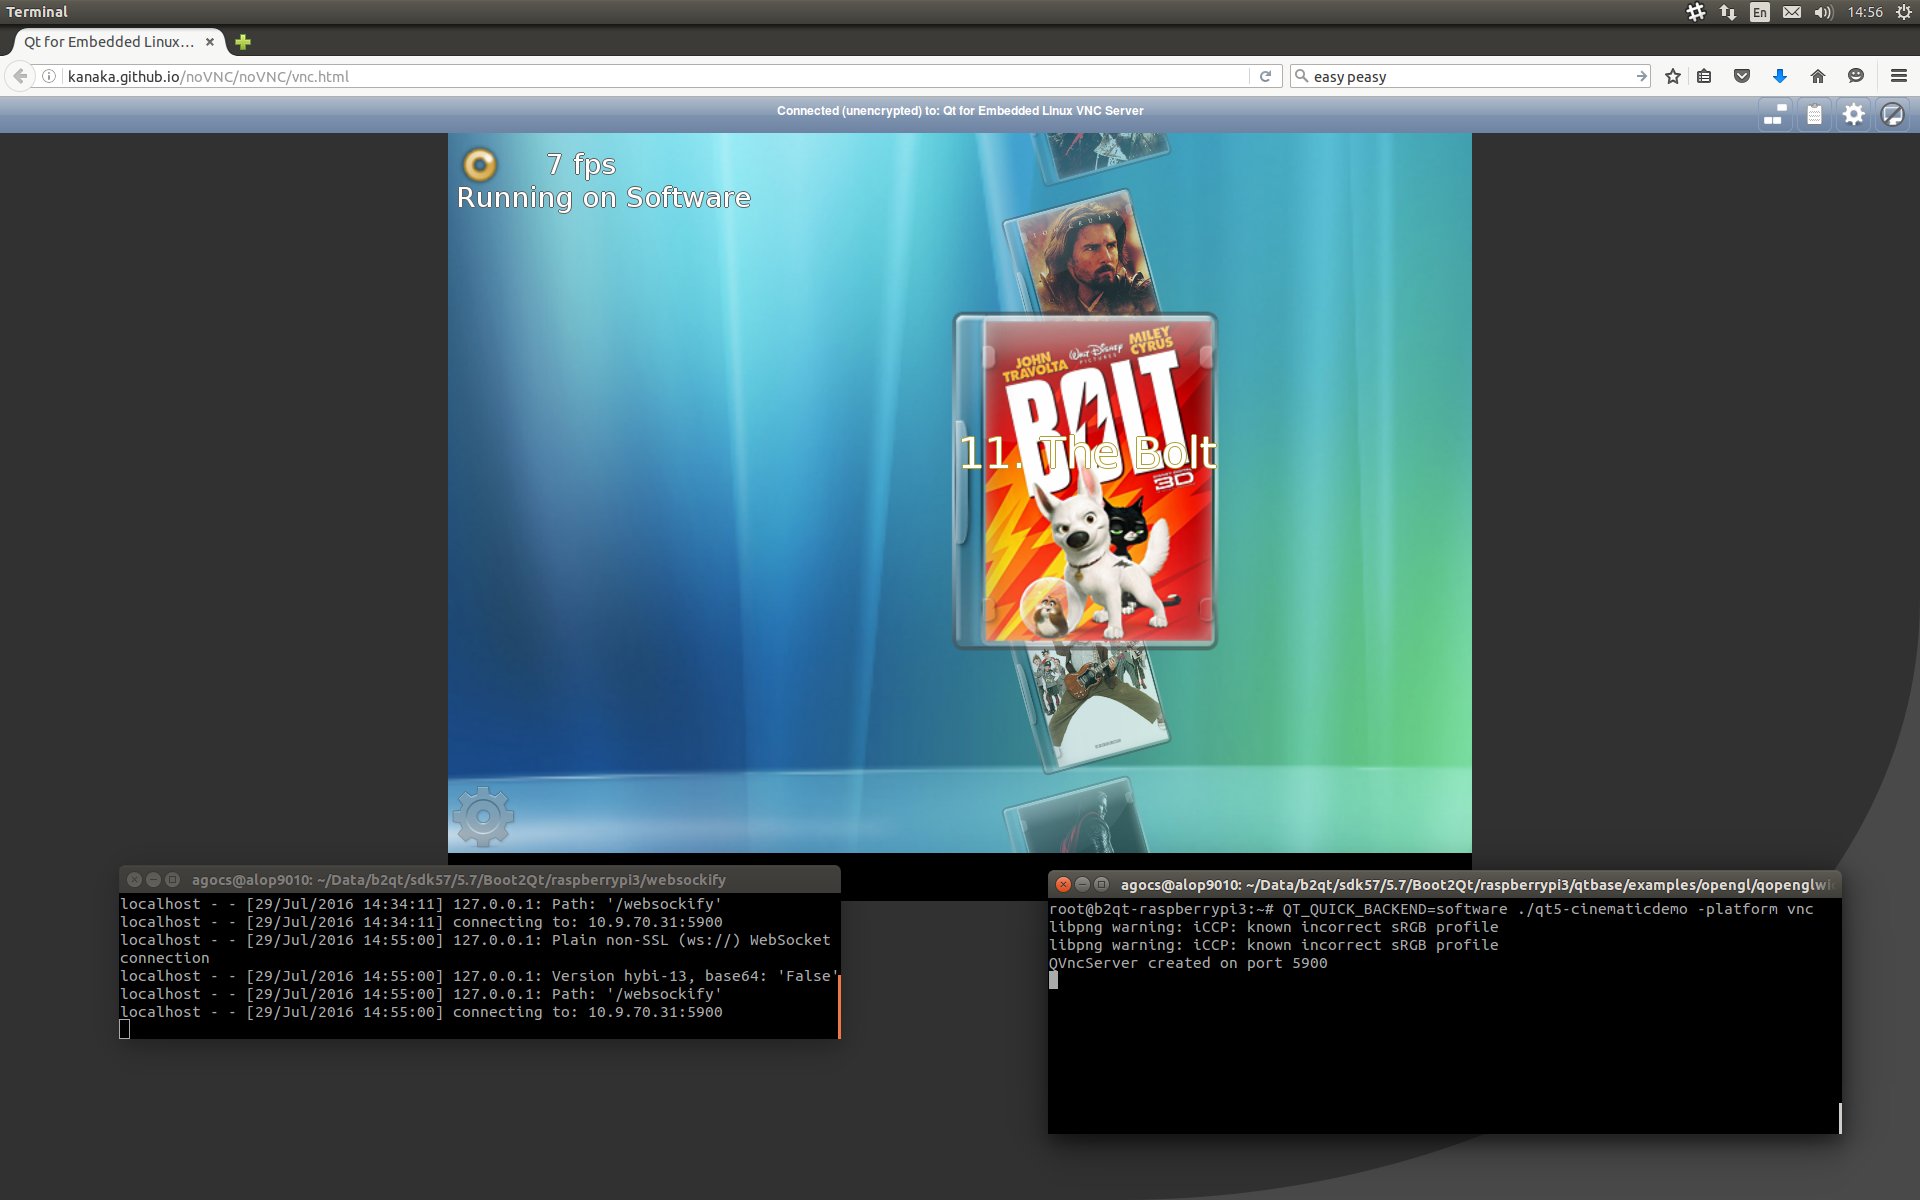Click the orange scrollbar in websockify terminal

click(x=838, y=1005)
